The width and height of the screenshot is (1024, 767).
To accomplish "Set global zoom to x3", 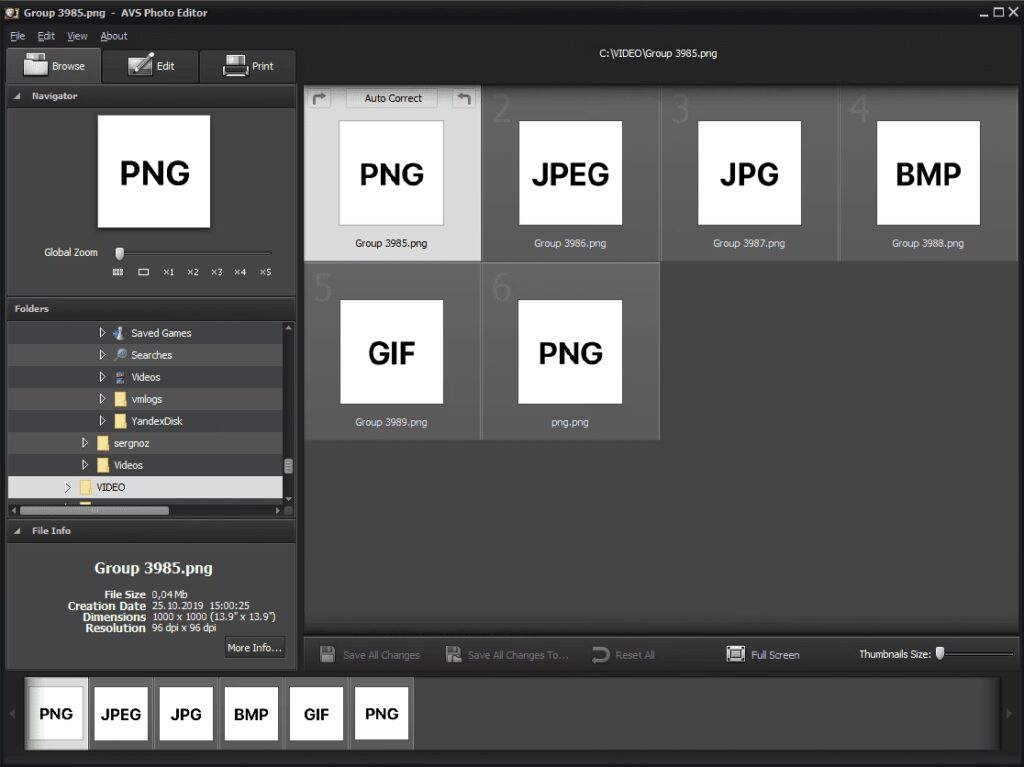I will (x=216, y=272).
